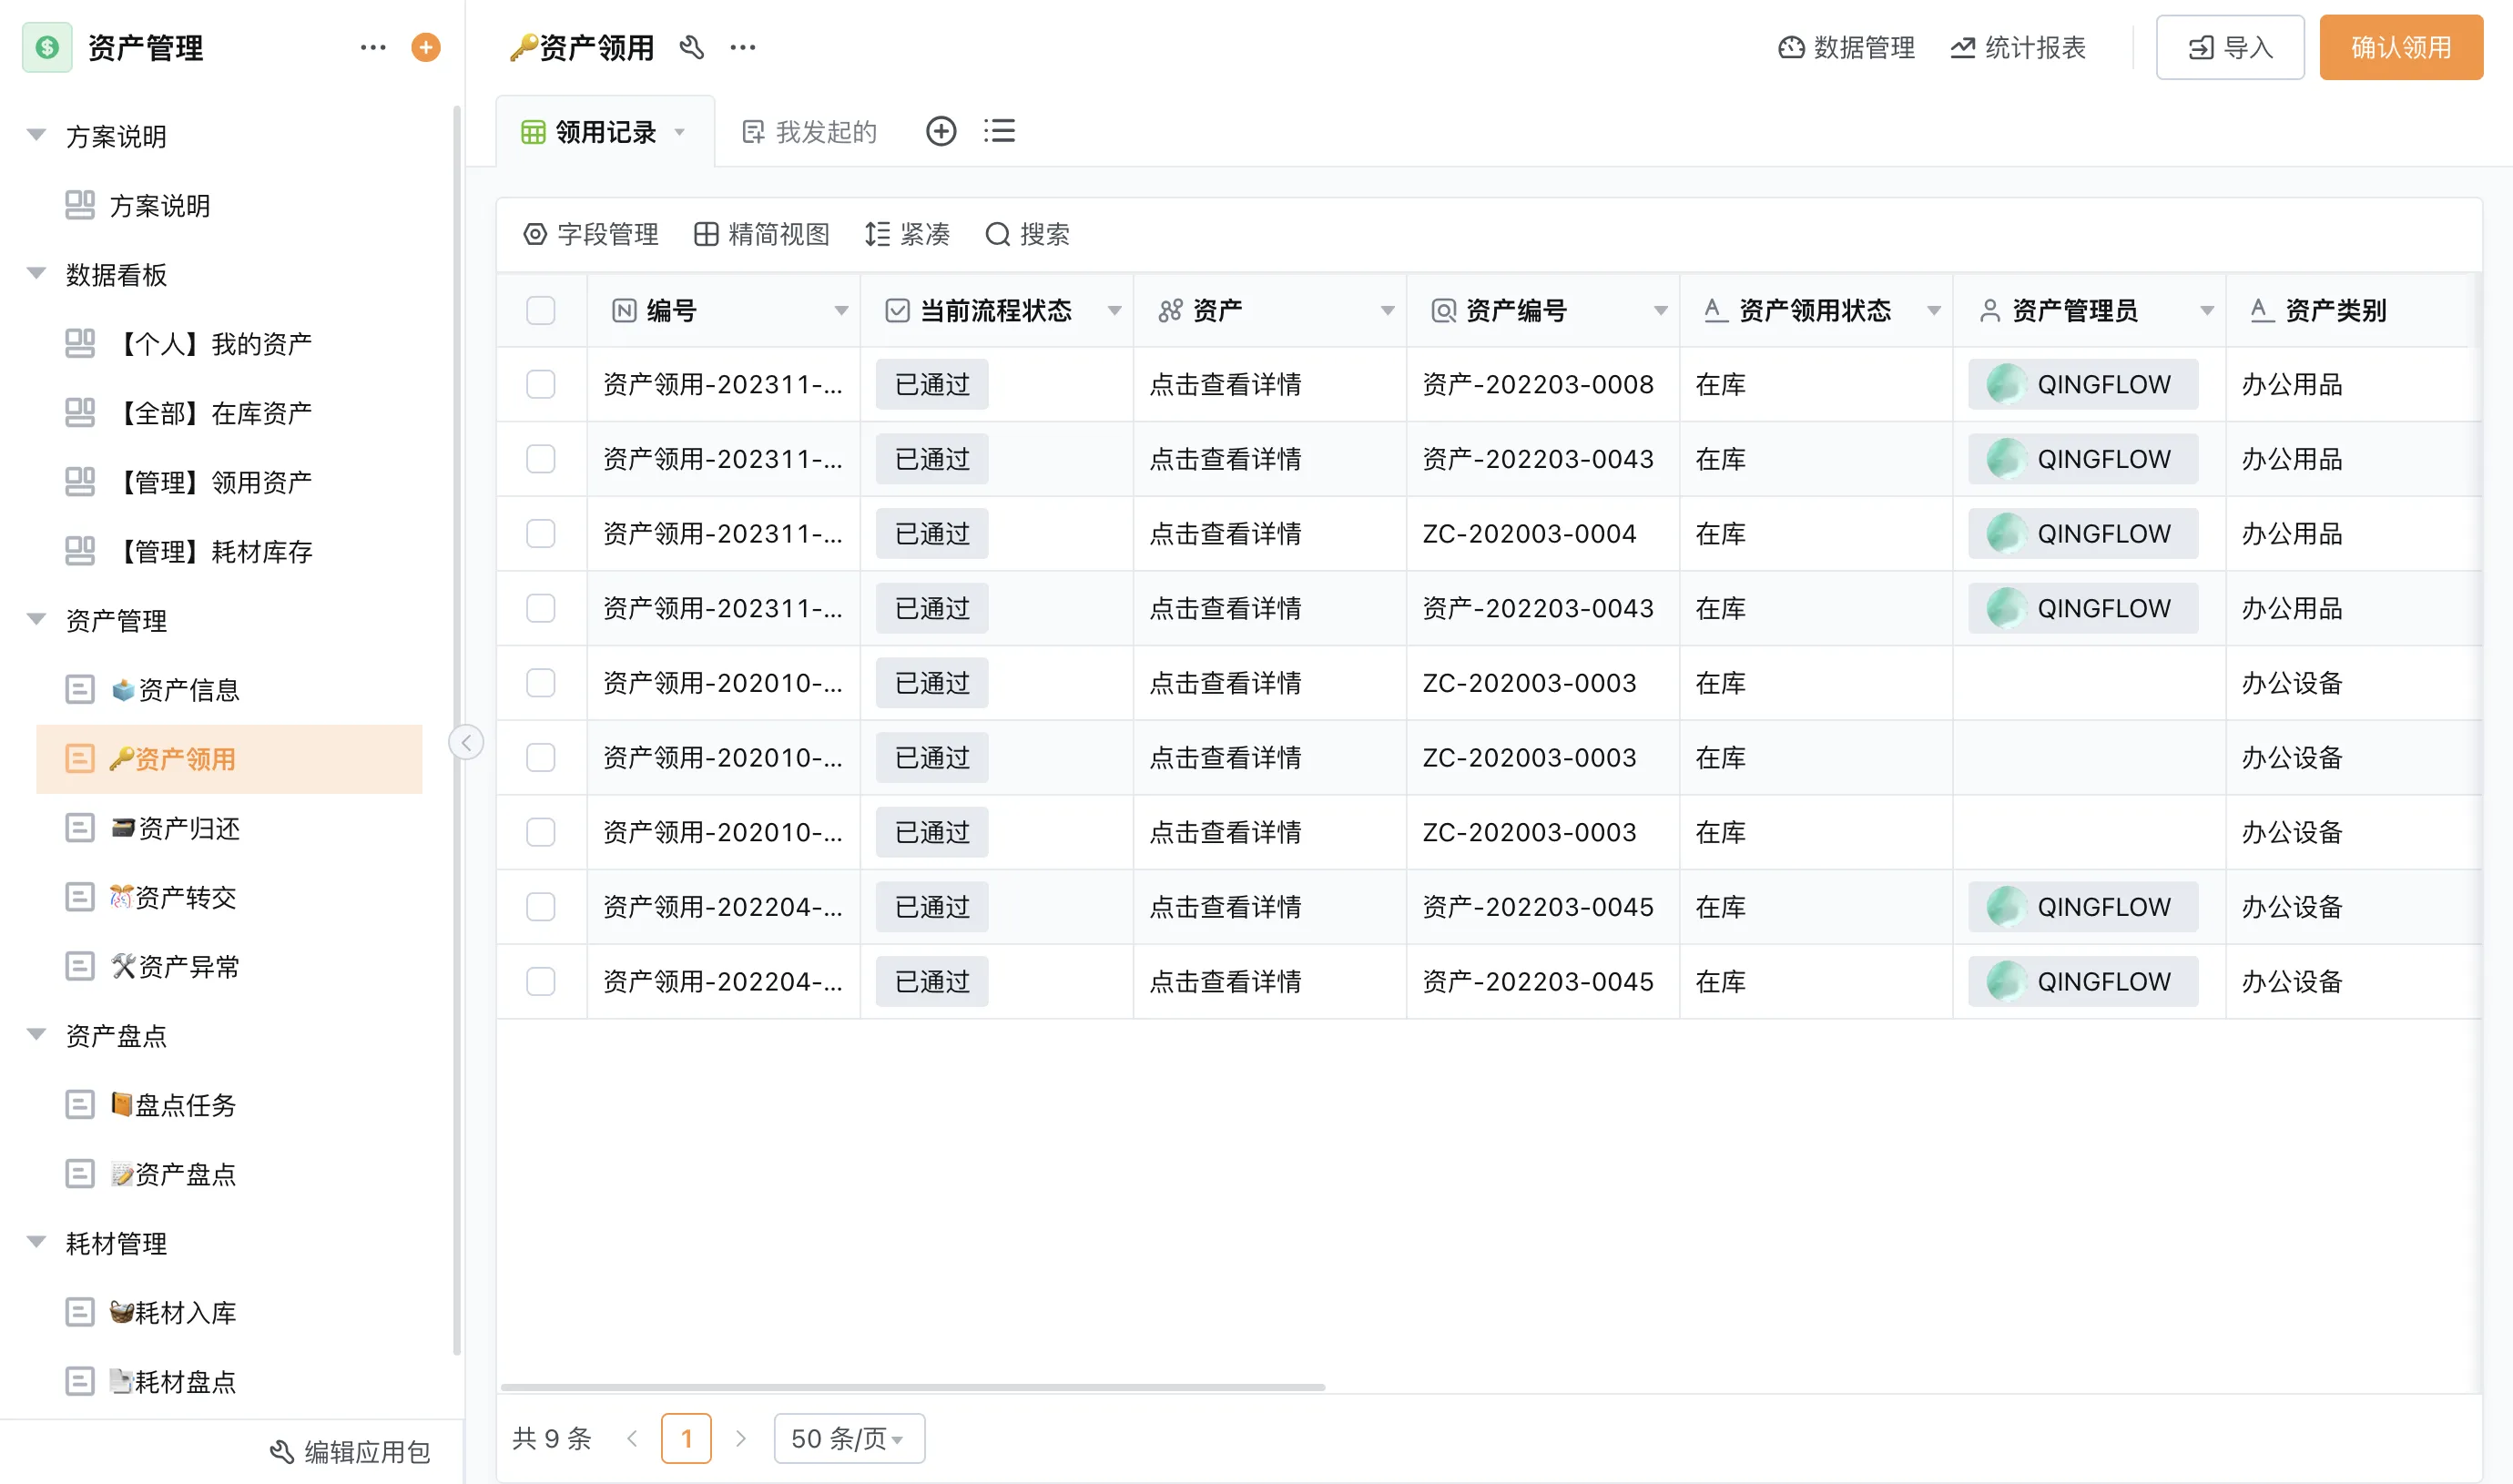Select page 1 in pagination
The image size is (2513, 1484).
click(686, 1438)
